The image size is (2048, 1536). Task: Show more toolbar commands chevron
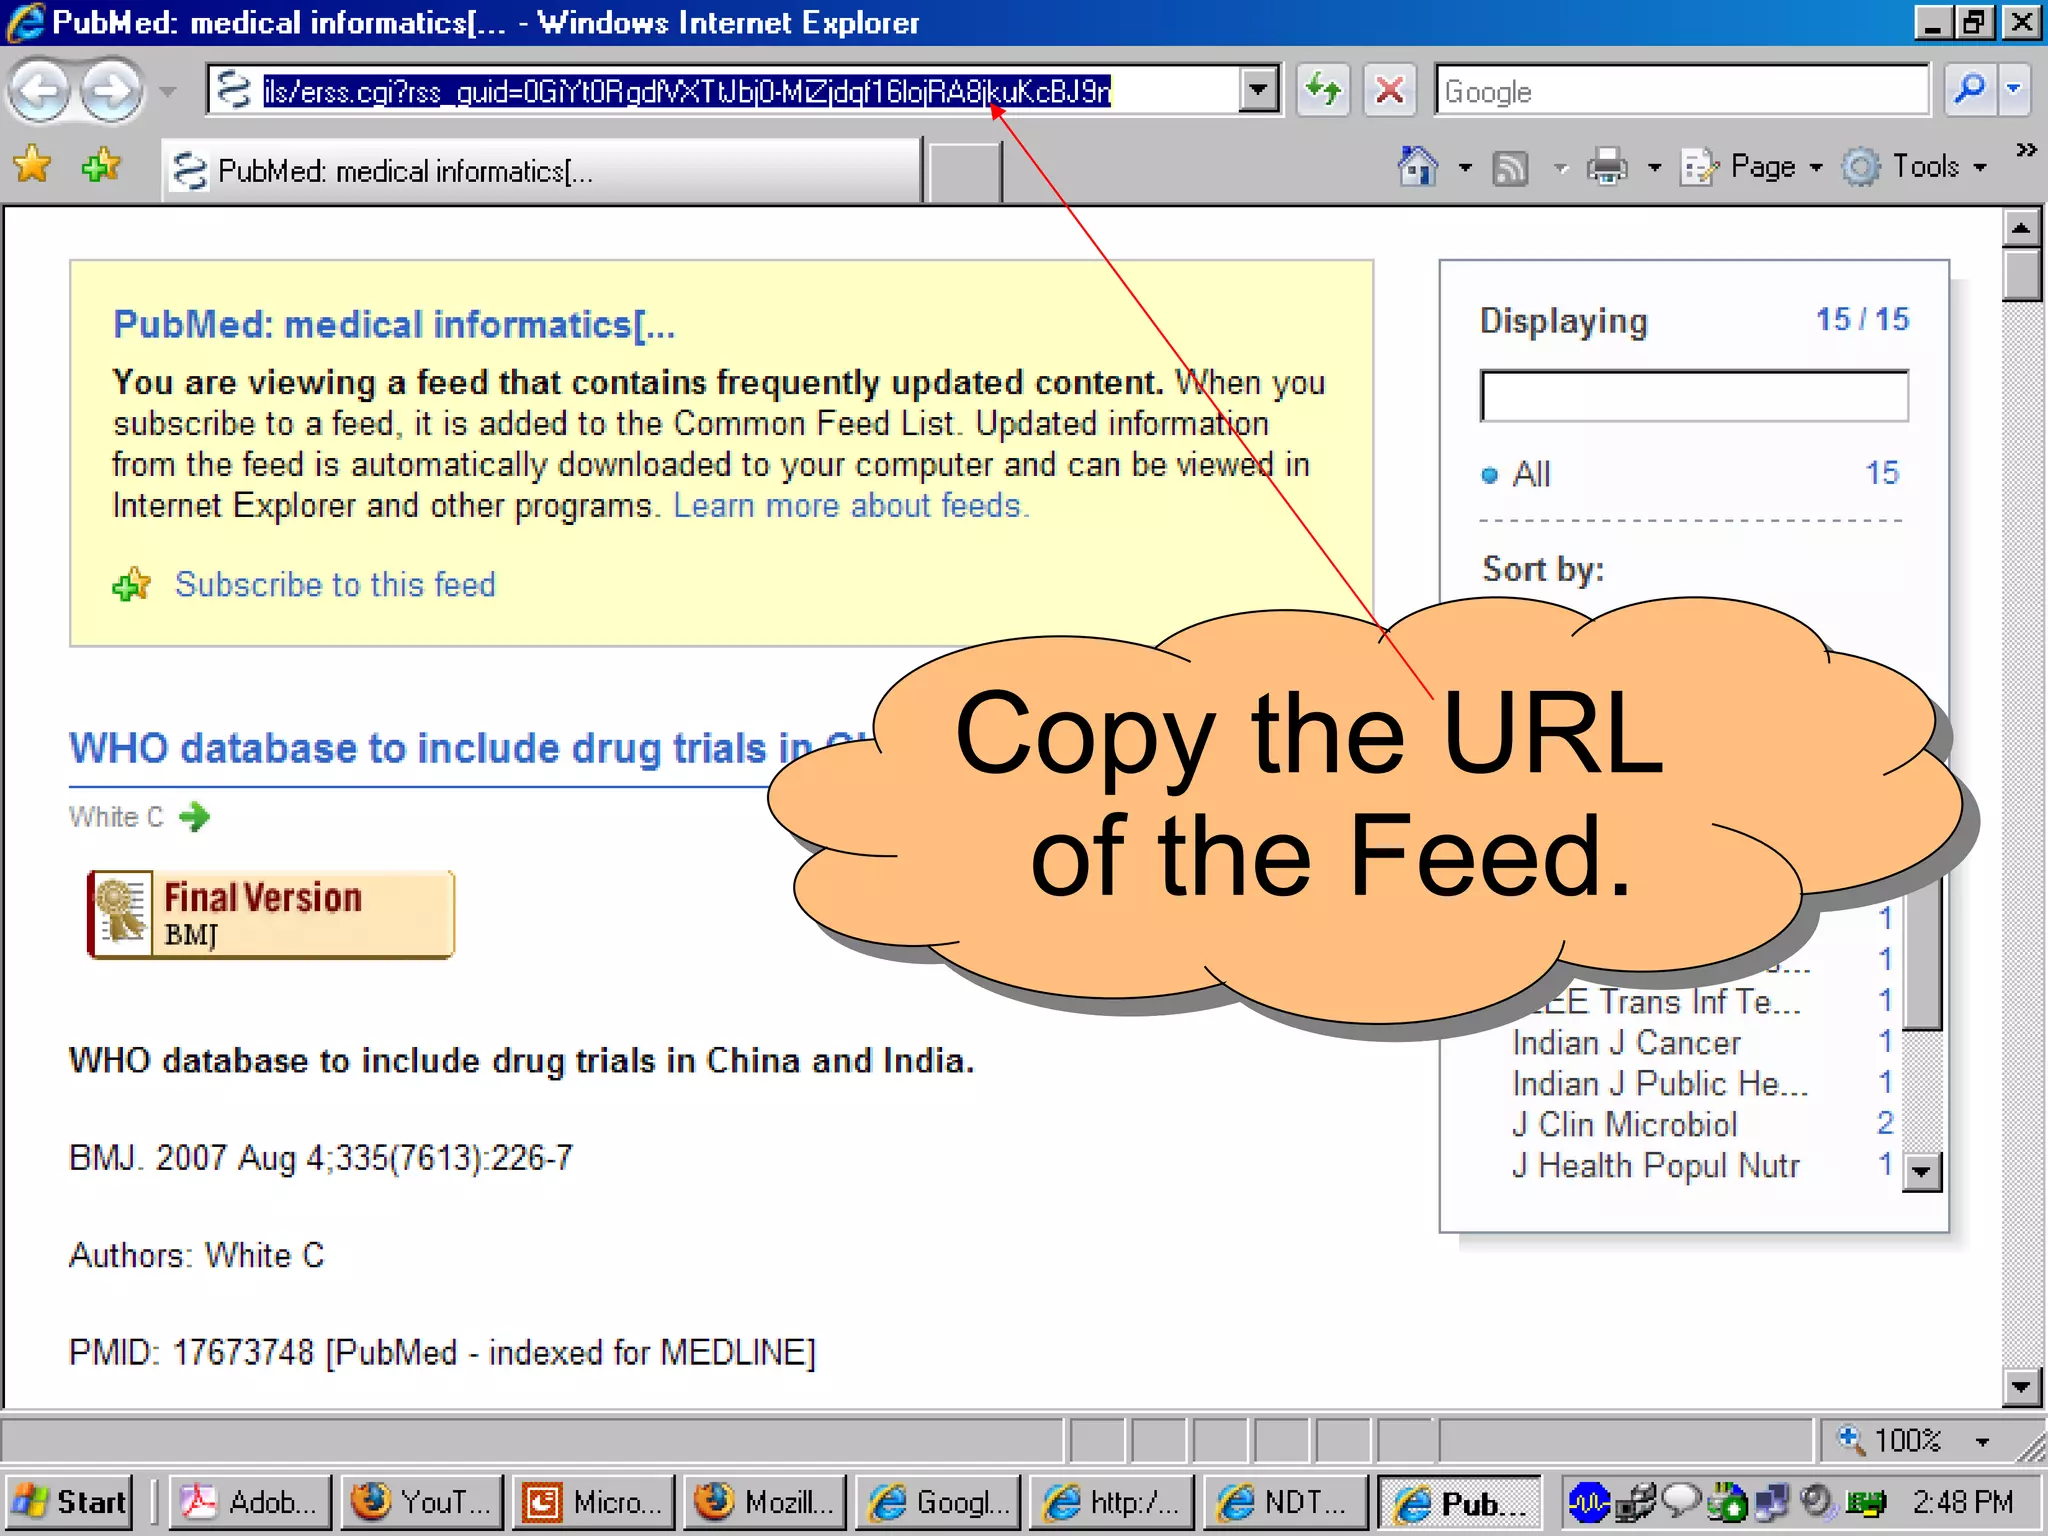coord(2027,150)
